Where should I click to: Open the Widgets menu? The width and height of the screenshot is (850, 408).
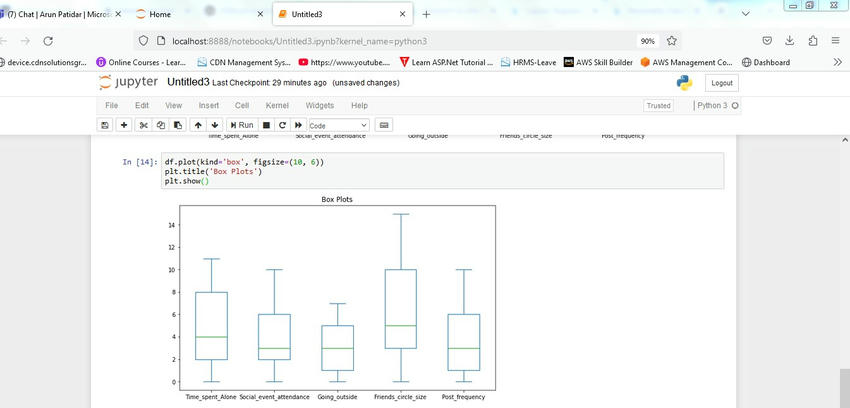320,106
